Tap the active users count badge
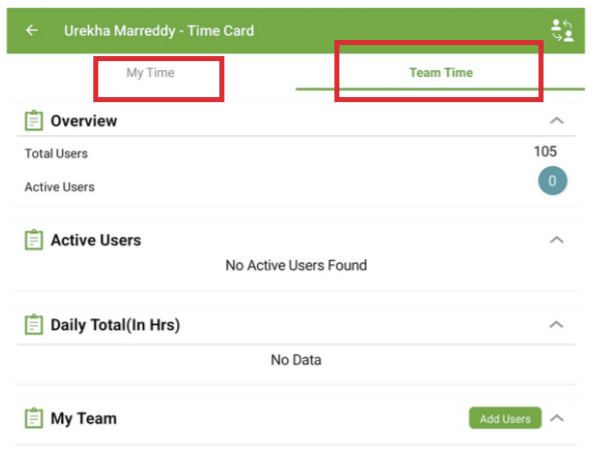Screen dimensions: 598x469 552,181
